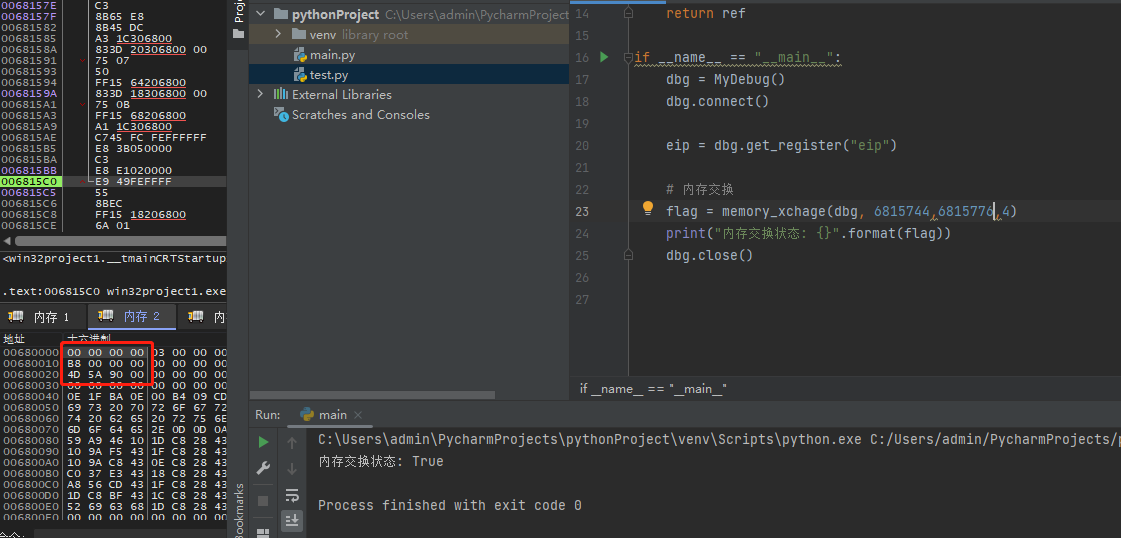Click the return ref line

pyautogui.click(x=706, y=13)
